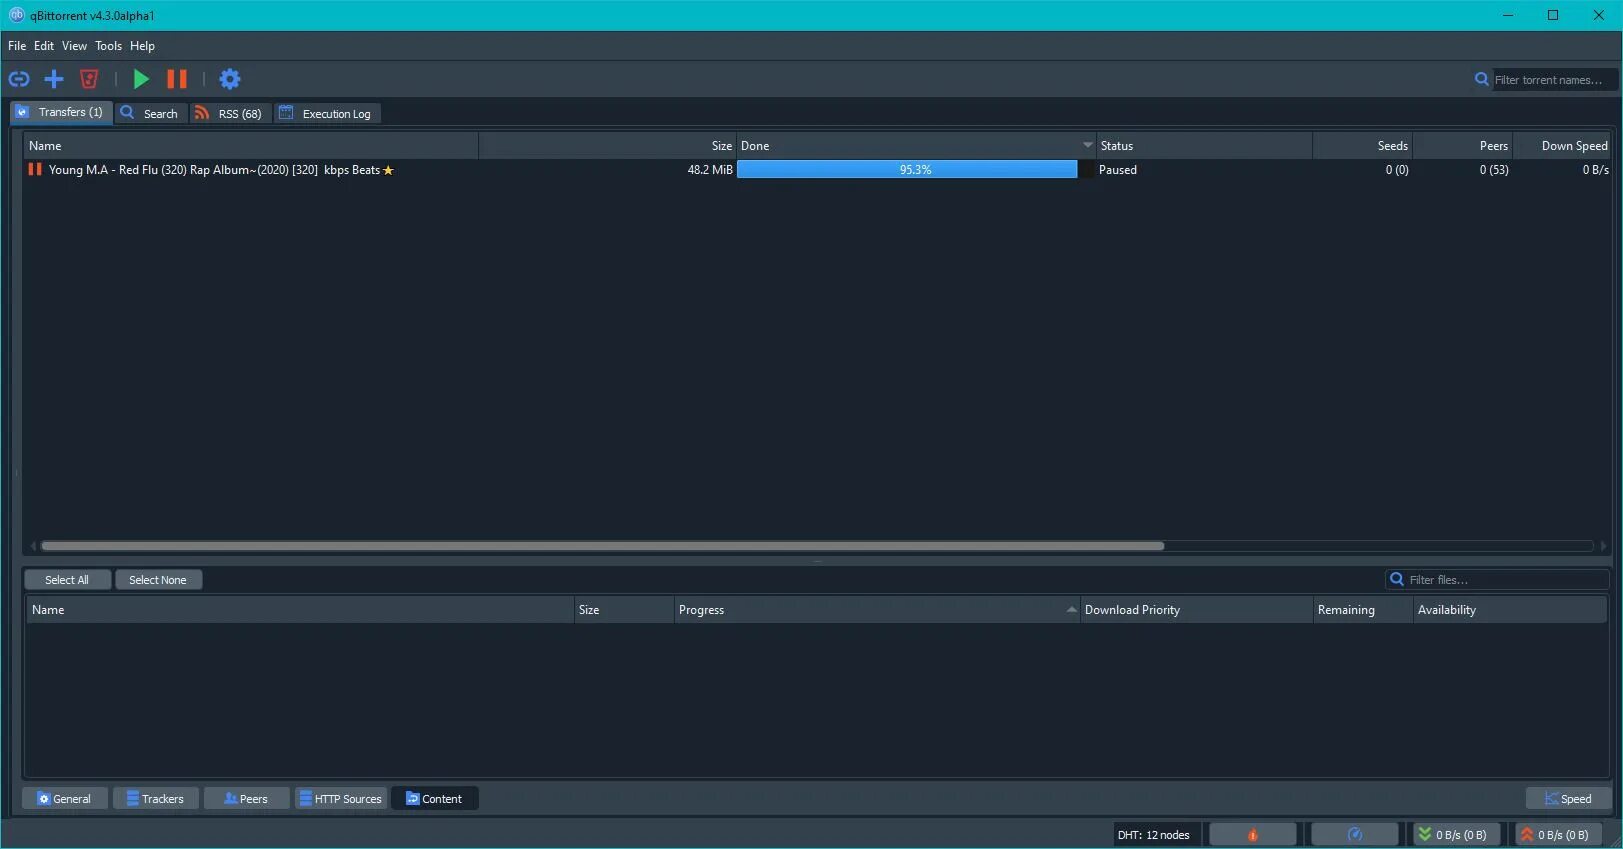Click the 0 (53) peers cell

1494,170
